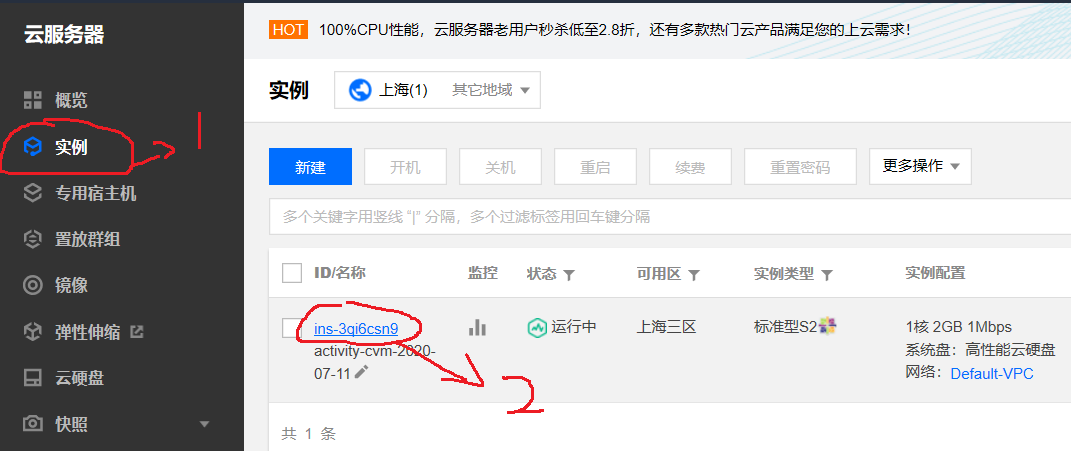This screenshot has height=451, width=1071.
Task: Expand the 其它地域 region dropdown
Action: (x=491, y=90)
